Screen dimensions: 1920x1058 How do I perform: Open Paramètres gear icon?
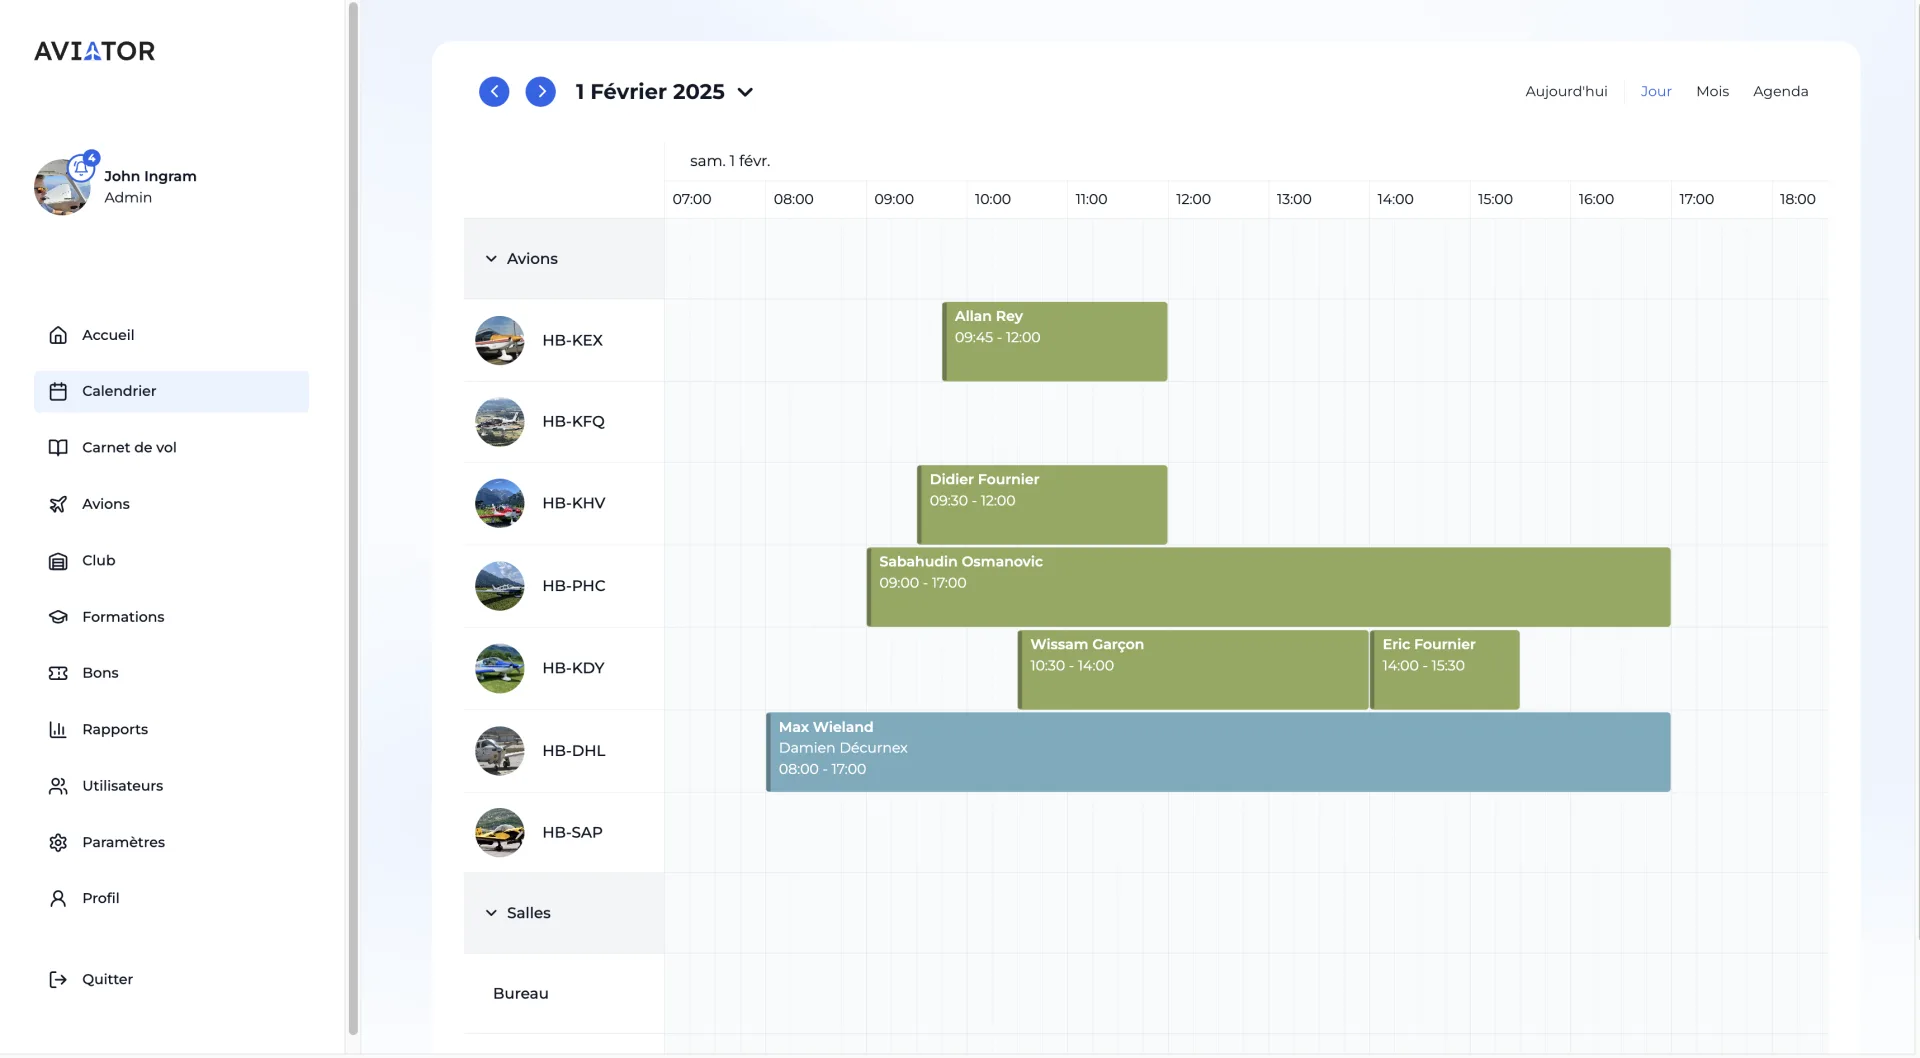coord(58,843)
